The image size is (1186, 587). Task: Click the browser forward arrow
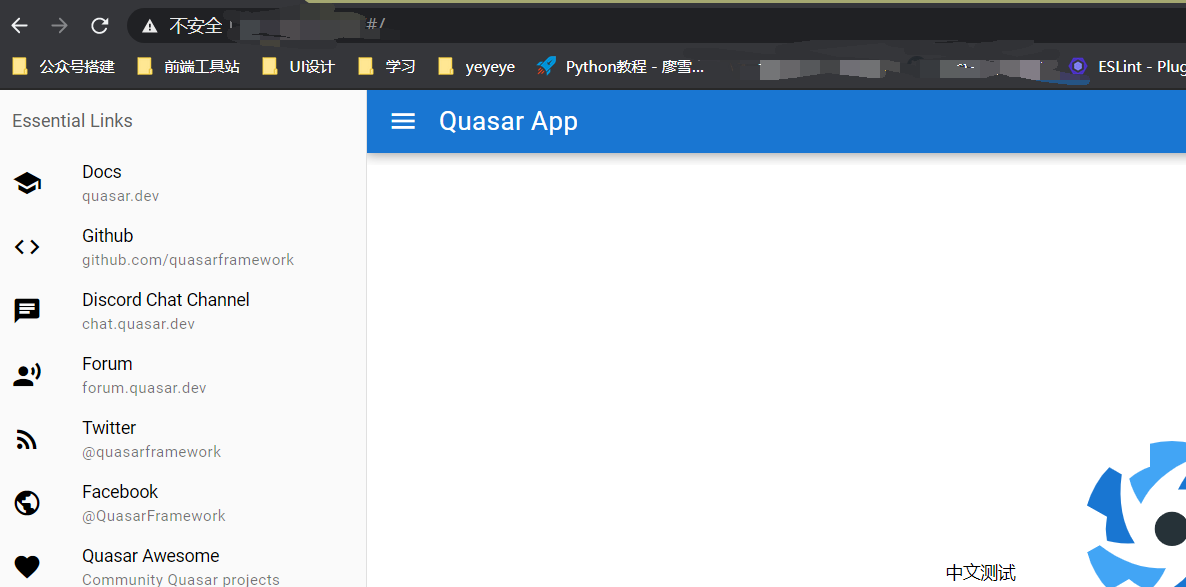59,26
